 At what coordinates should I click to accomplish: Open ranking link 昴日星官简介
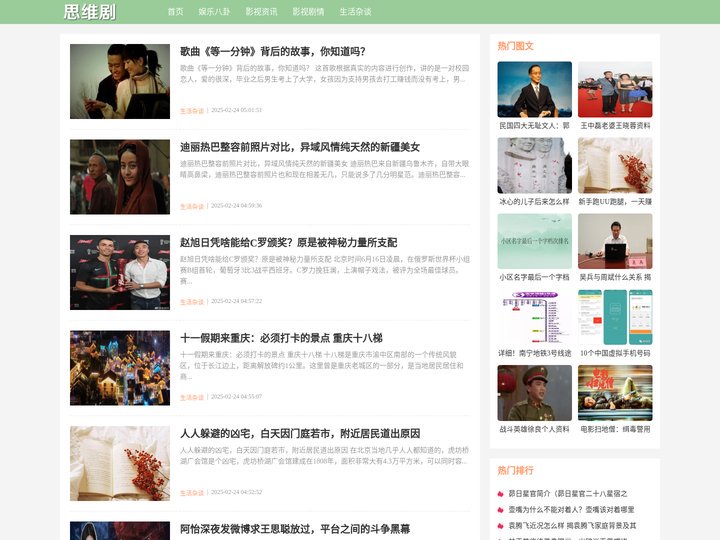(x=568, y=494)
